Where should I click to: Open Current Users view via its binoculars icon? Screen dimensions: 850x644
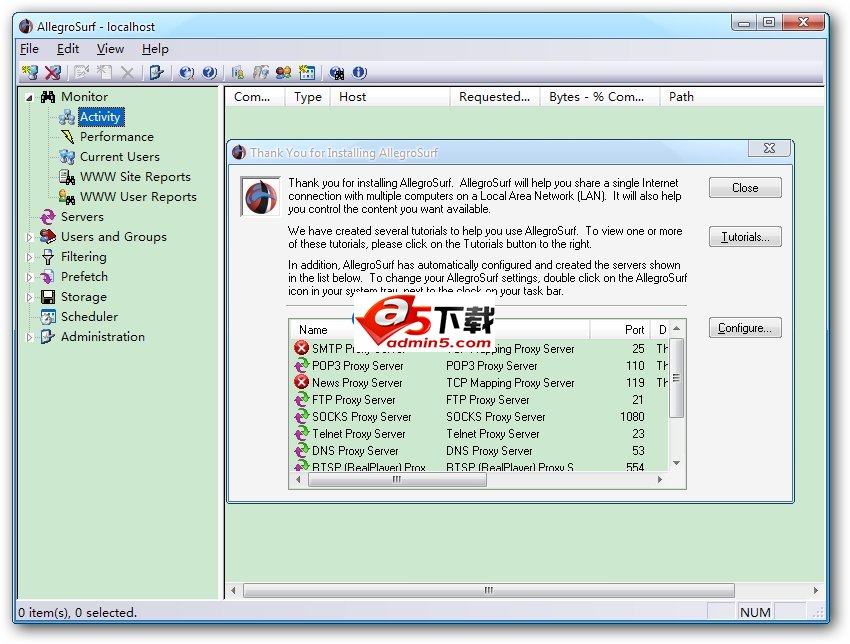pyautogui.click(x=65, y=157)
